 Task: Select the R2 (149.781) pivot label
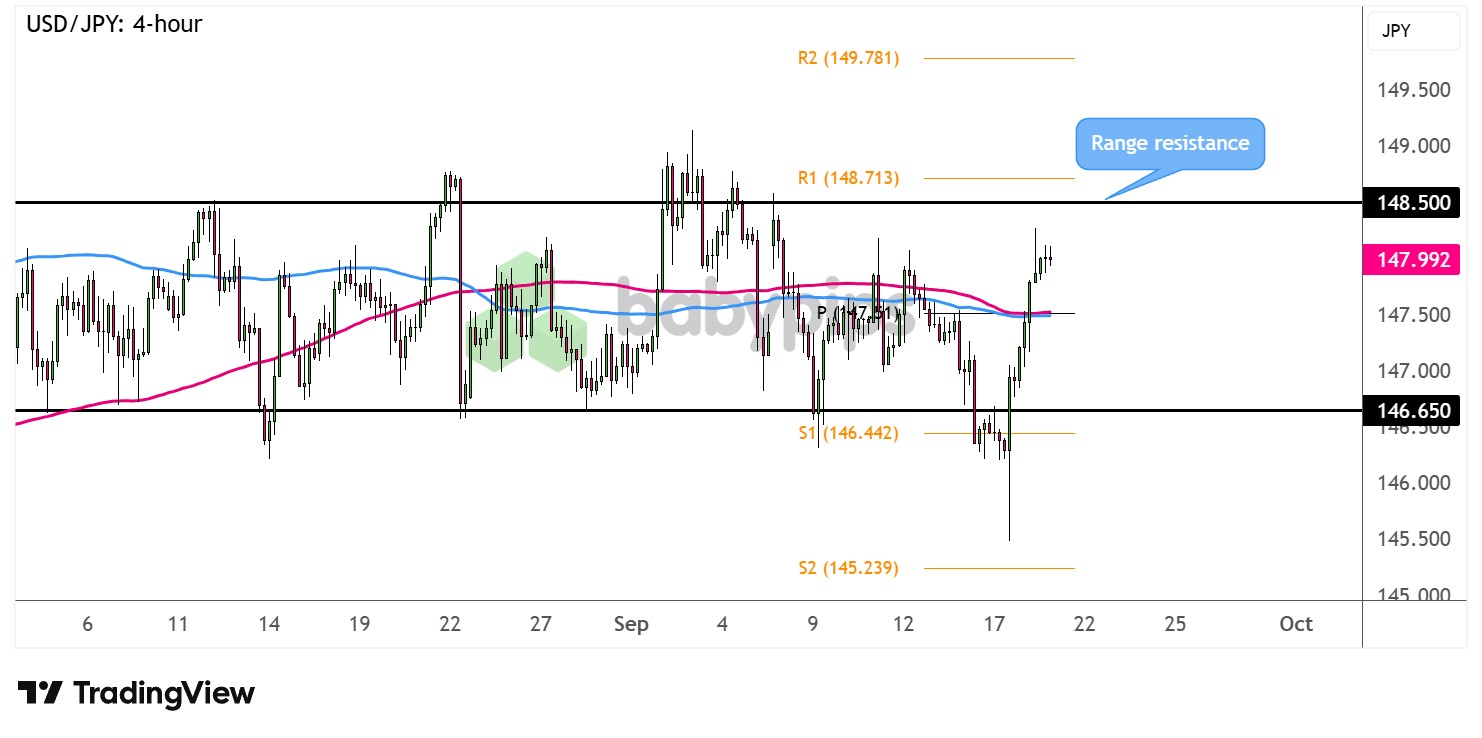point(848,58)
